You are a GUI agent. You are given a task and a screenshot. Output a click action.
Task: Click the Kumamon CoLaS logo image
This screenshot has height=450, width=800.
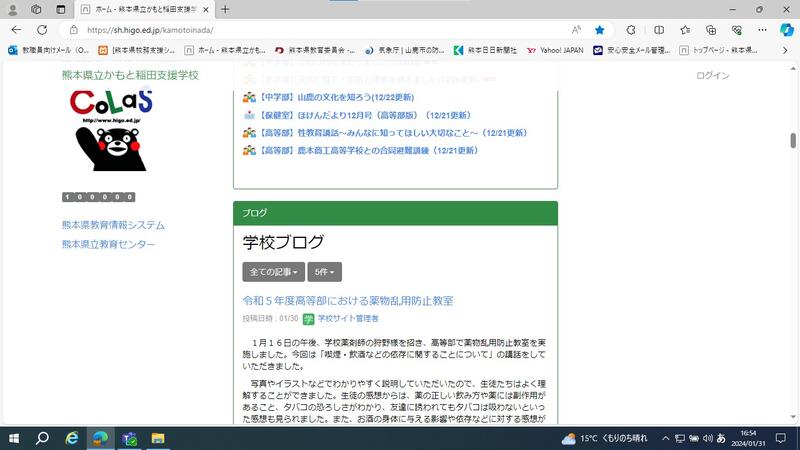pyautogui.click(x=113, y=130)
